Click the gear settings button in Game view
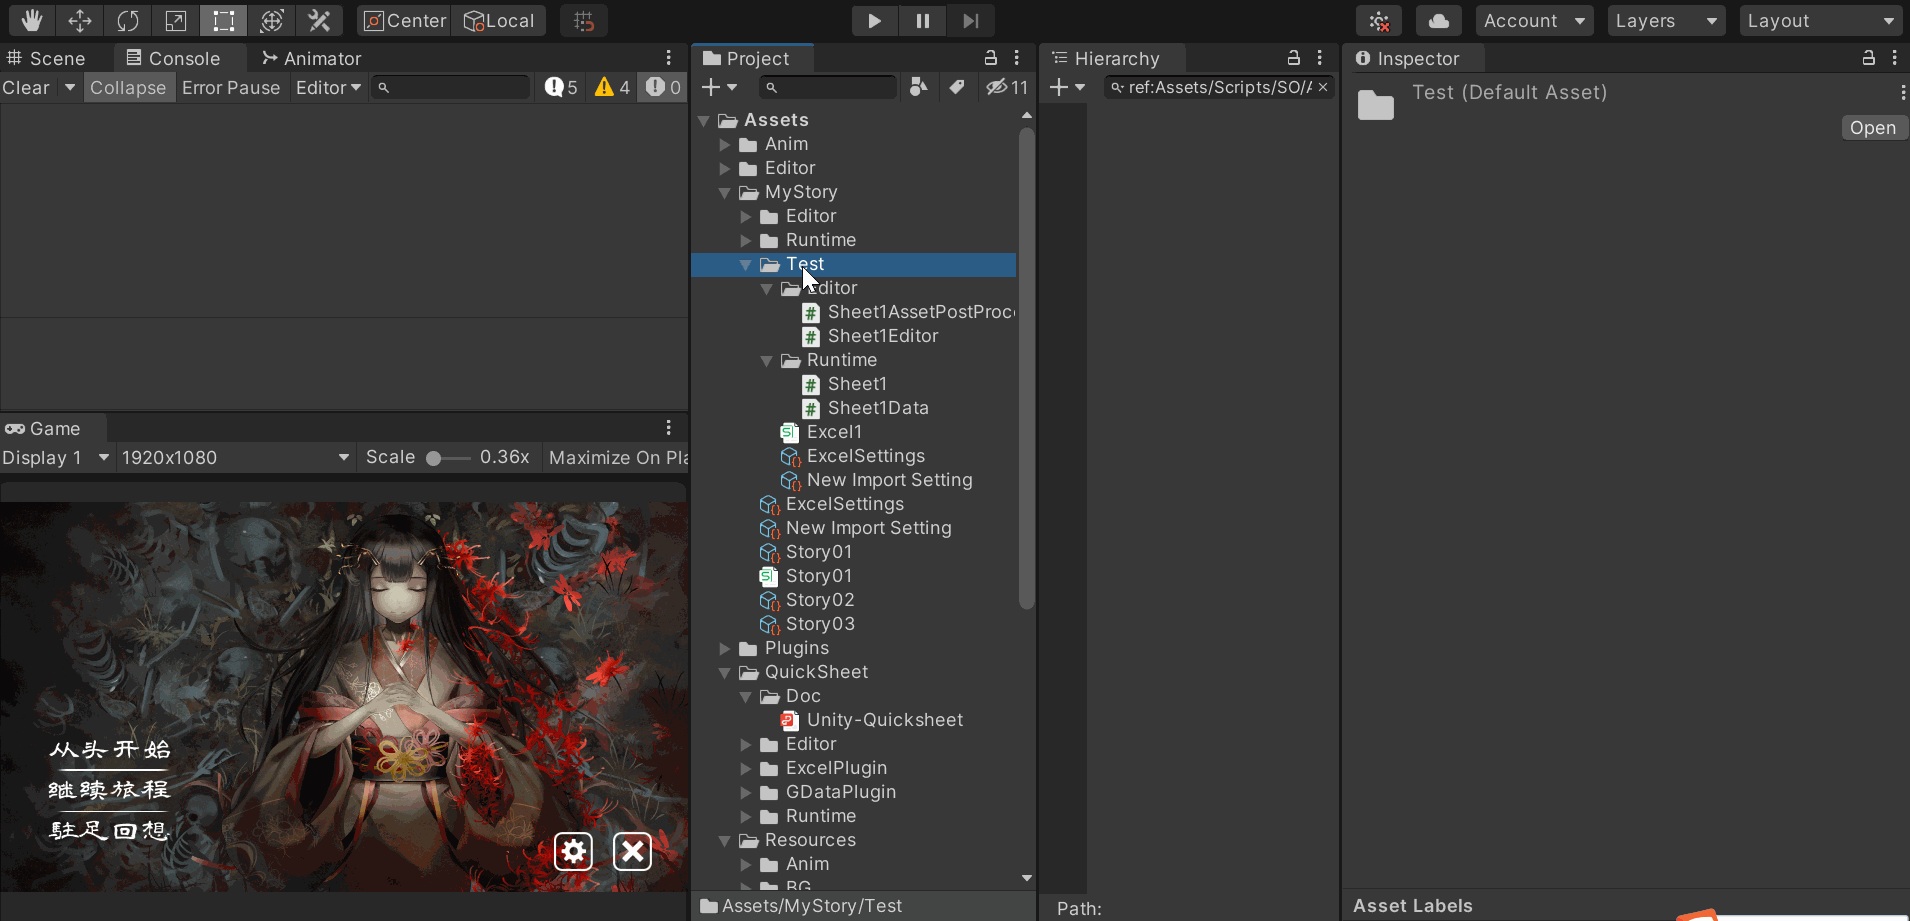1910x921 pixels. coord(573,851)
